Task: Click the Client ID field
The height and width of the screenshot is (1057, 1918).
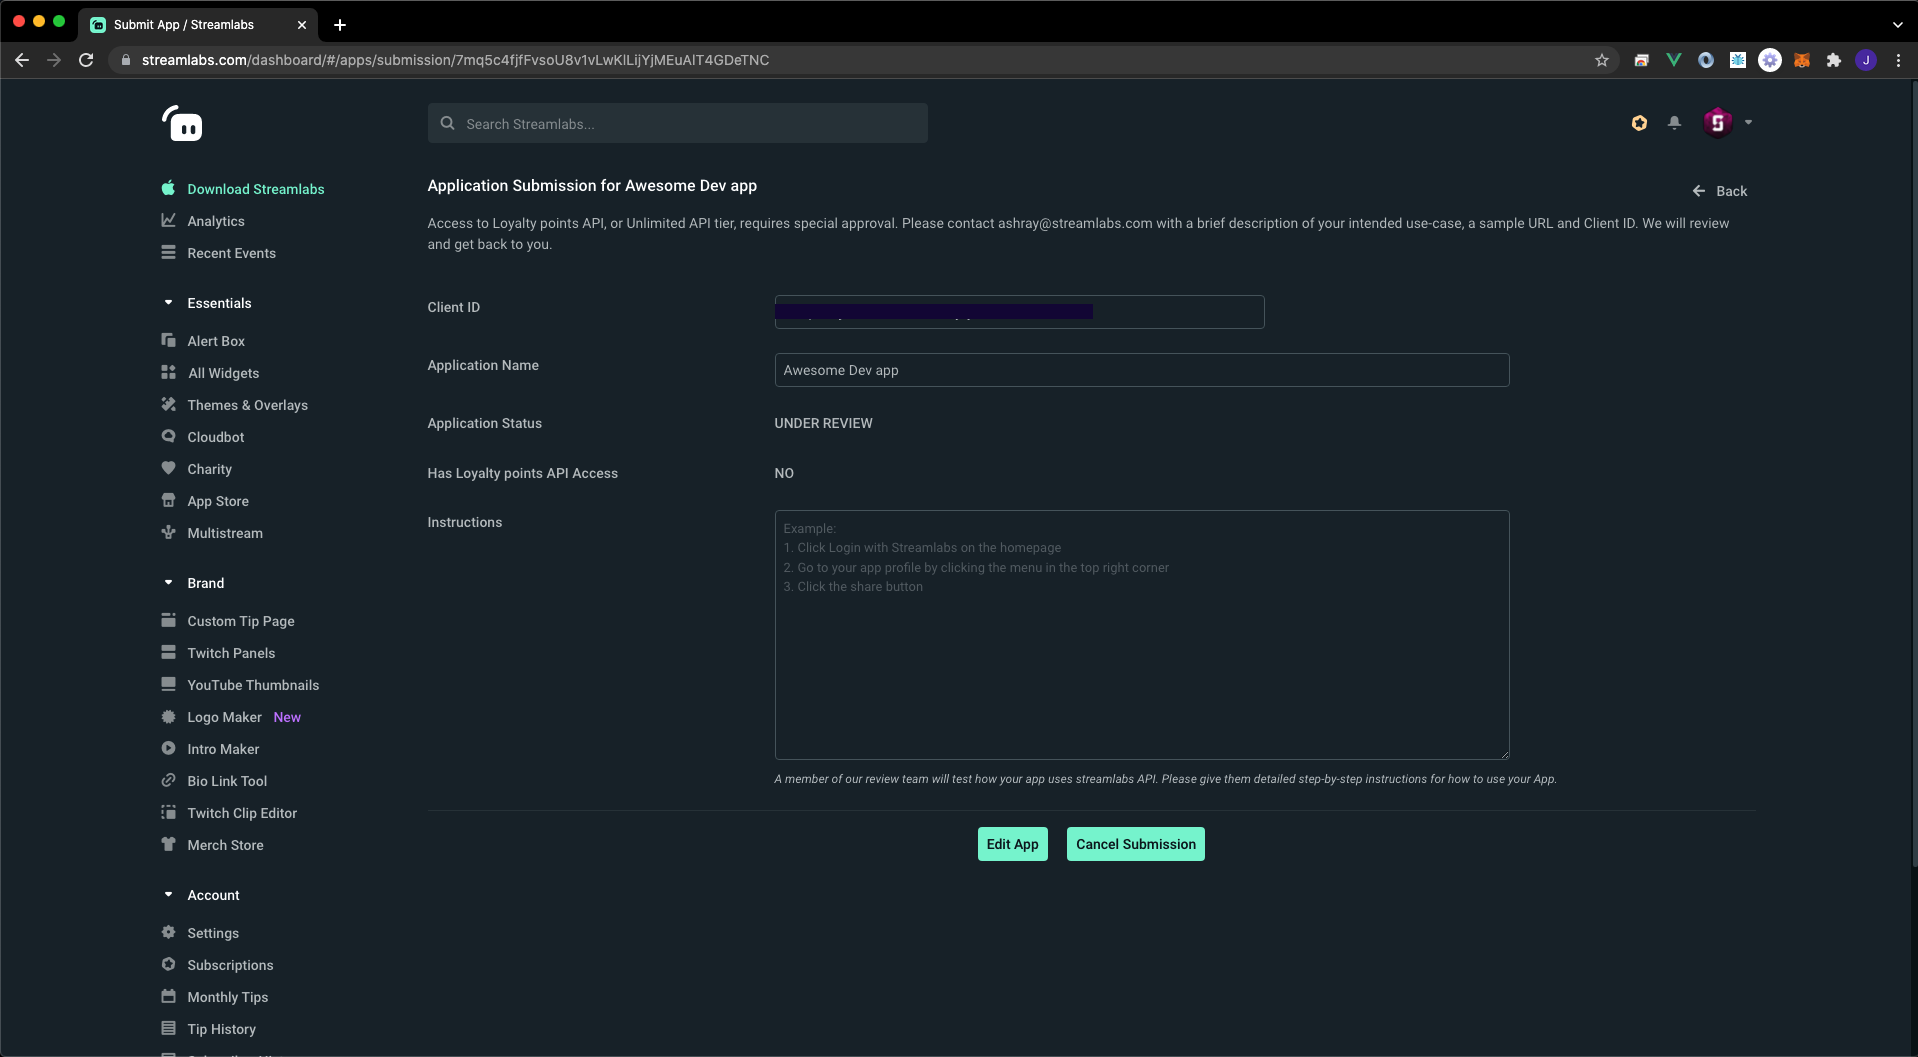Action: click(1019, 312)
